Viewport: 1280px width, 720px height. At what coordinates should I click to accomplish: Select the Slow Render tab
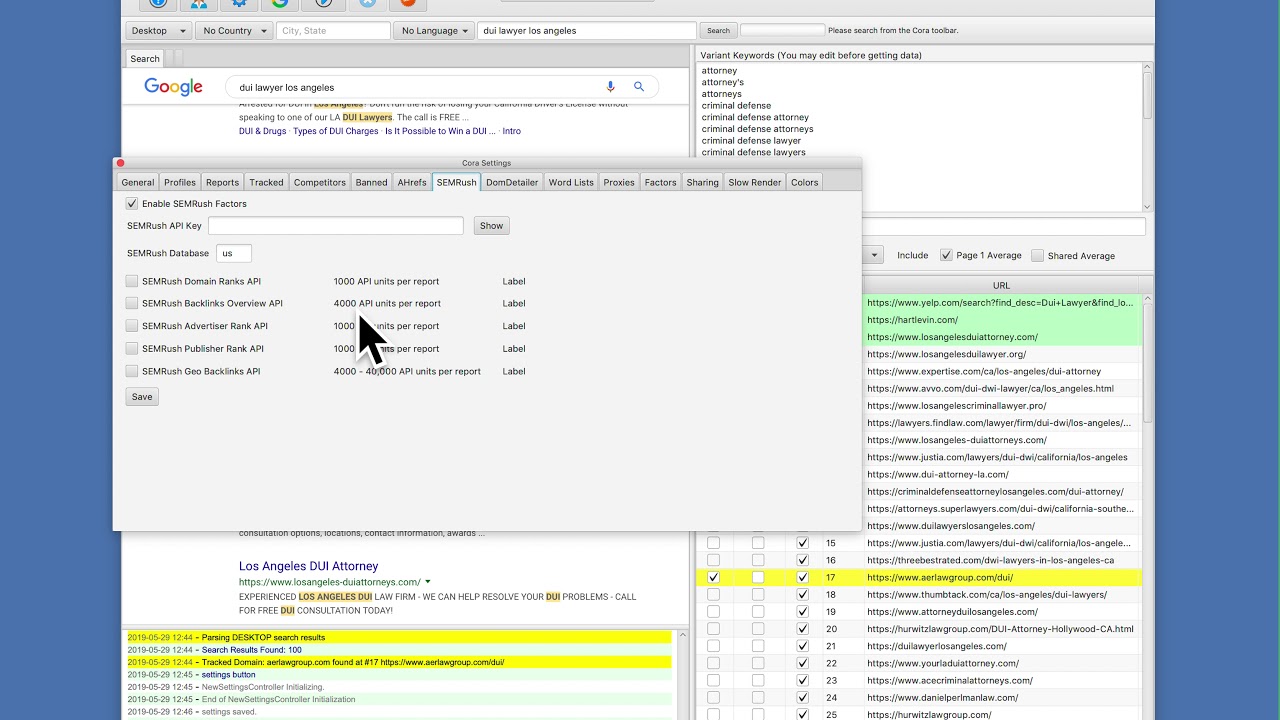pyautogui.click(x=755, y=182)
